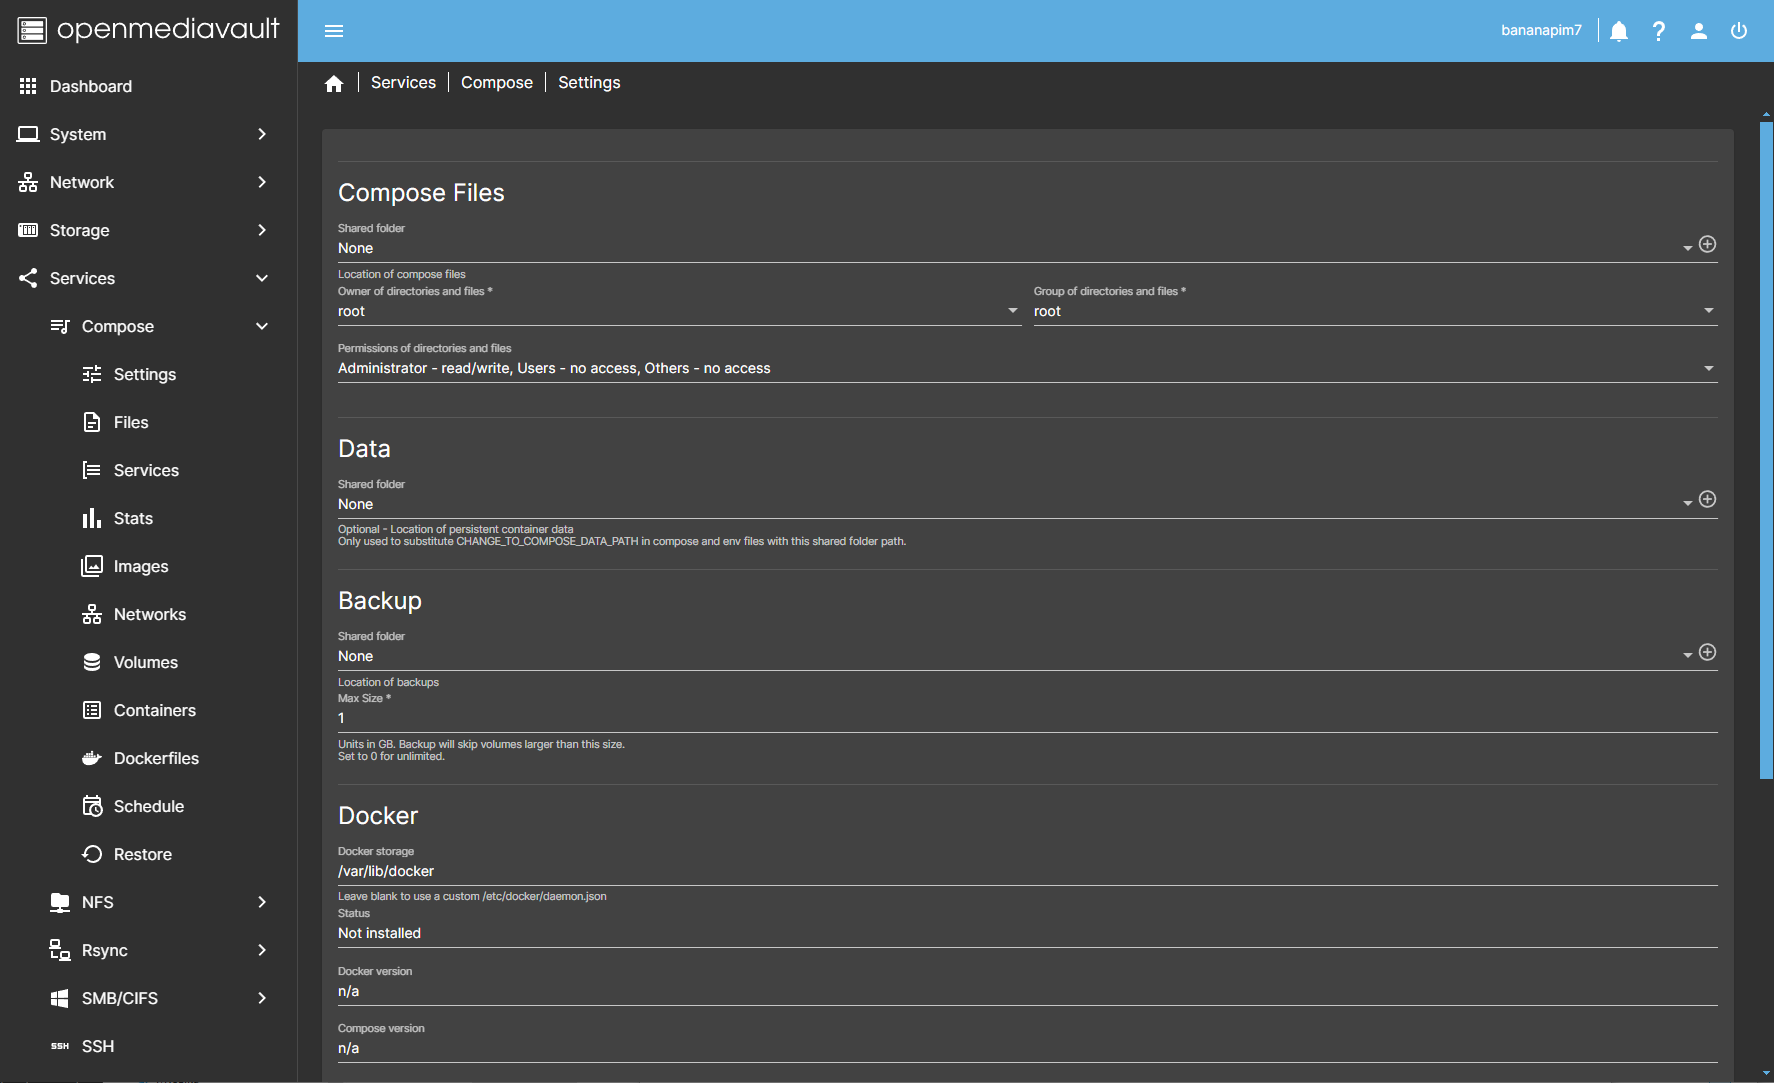This screenshot has height=1083, width=1774.
Task: Click the power icon in header
Action: tap(1739, 31)
